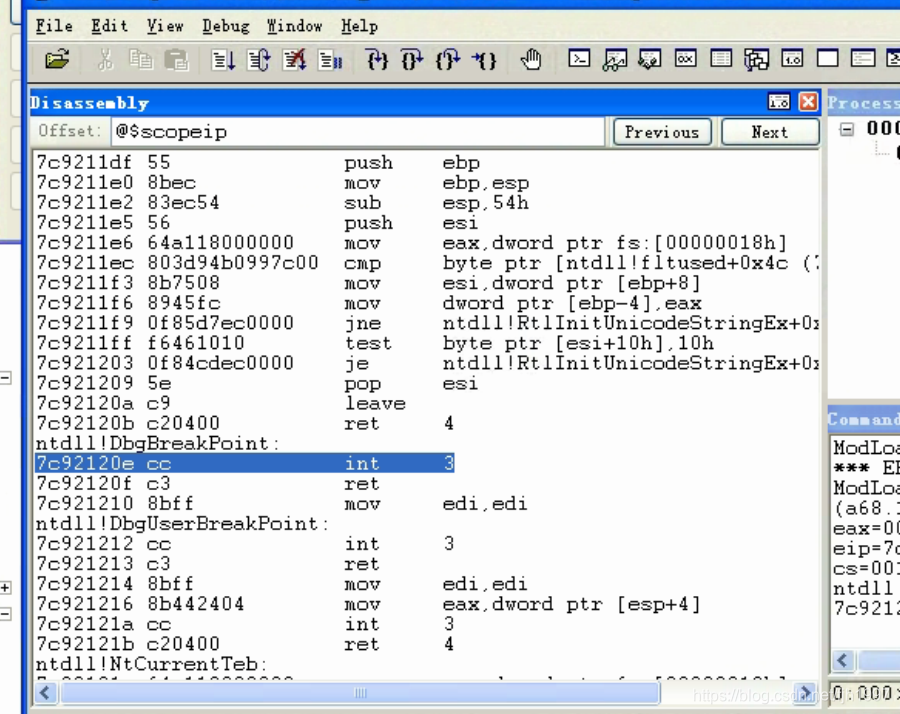900x714 pixels.
Task: Open the Registers window toolbar icon
Action: click(x=685, y=59)
